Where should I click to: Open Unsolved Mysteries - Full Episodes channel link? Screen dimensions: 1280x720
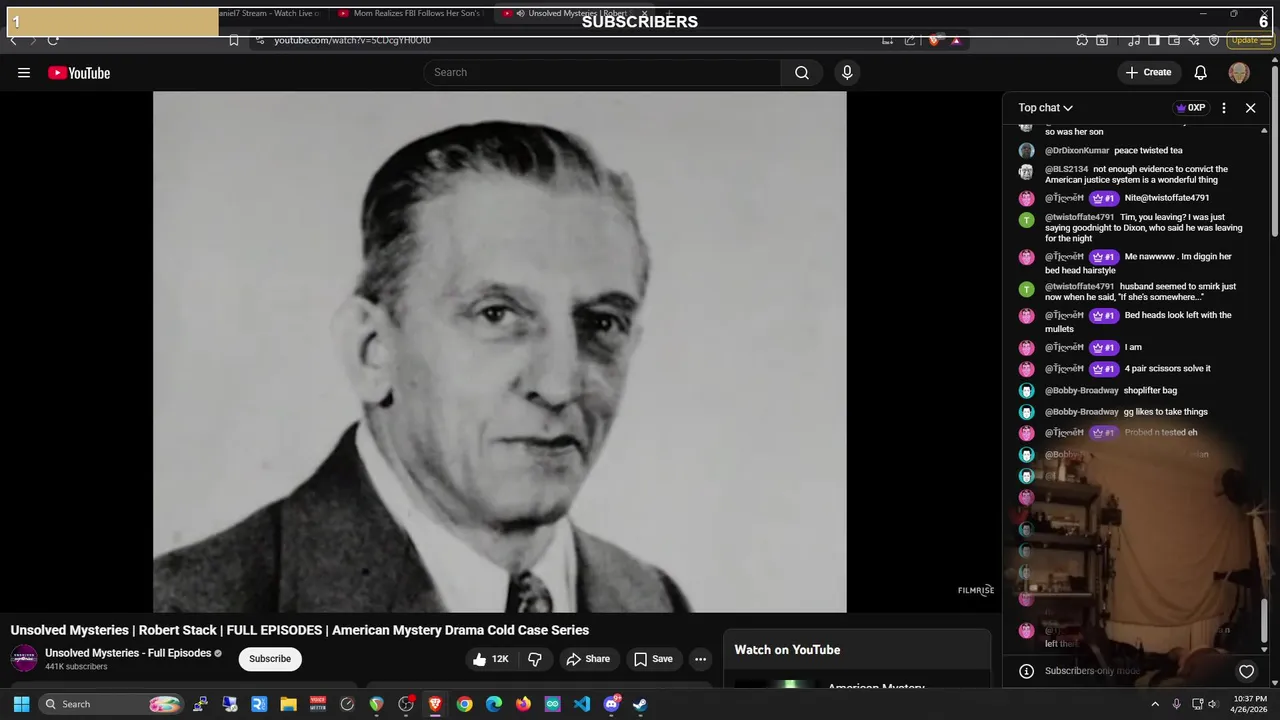(x=128, y=653)
